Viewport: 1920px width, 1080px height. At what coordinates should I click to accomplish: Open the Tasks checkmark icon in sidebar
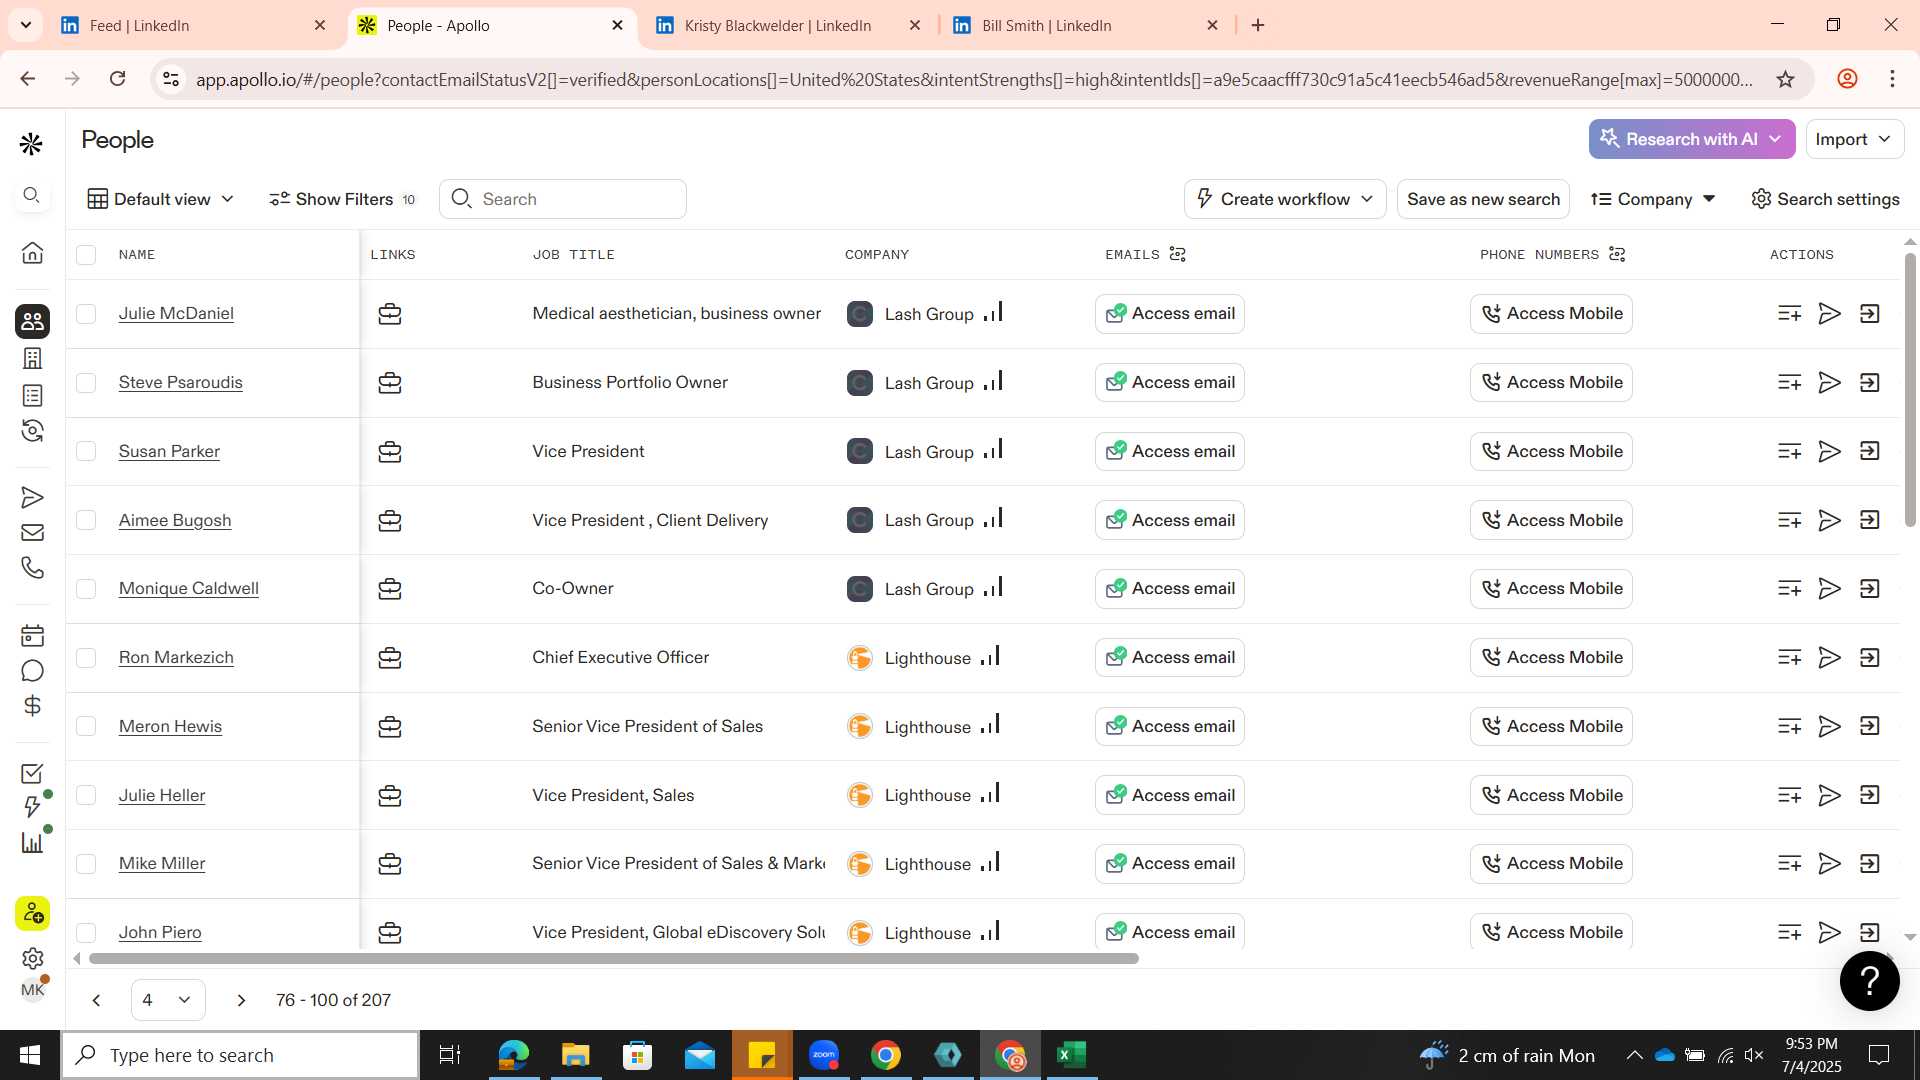coord(32,773)
